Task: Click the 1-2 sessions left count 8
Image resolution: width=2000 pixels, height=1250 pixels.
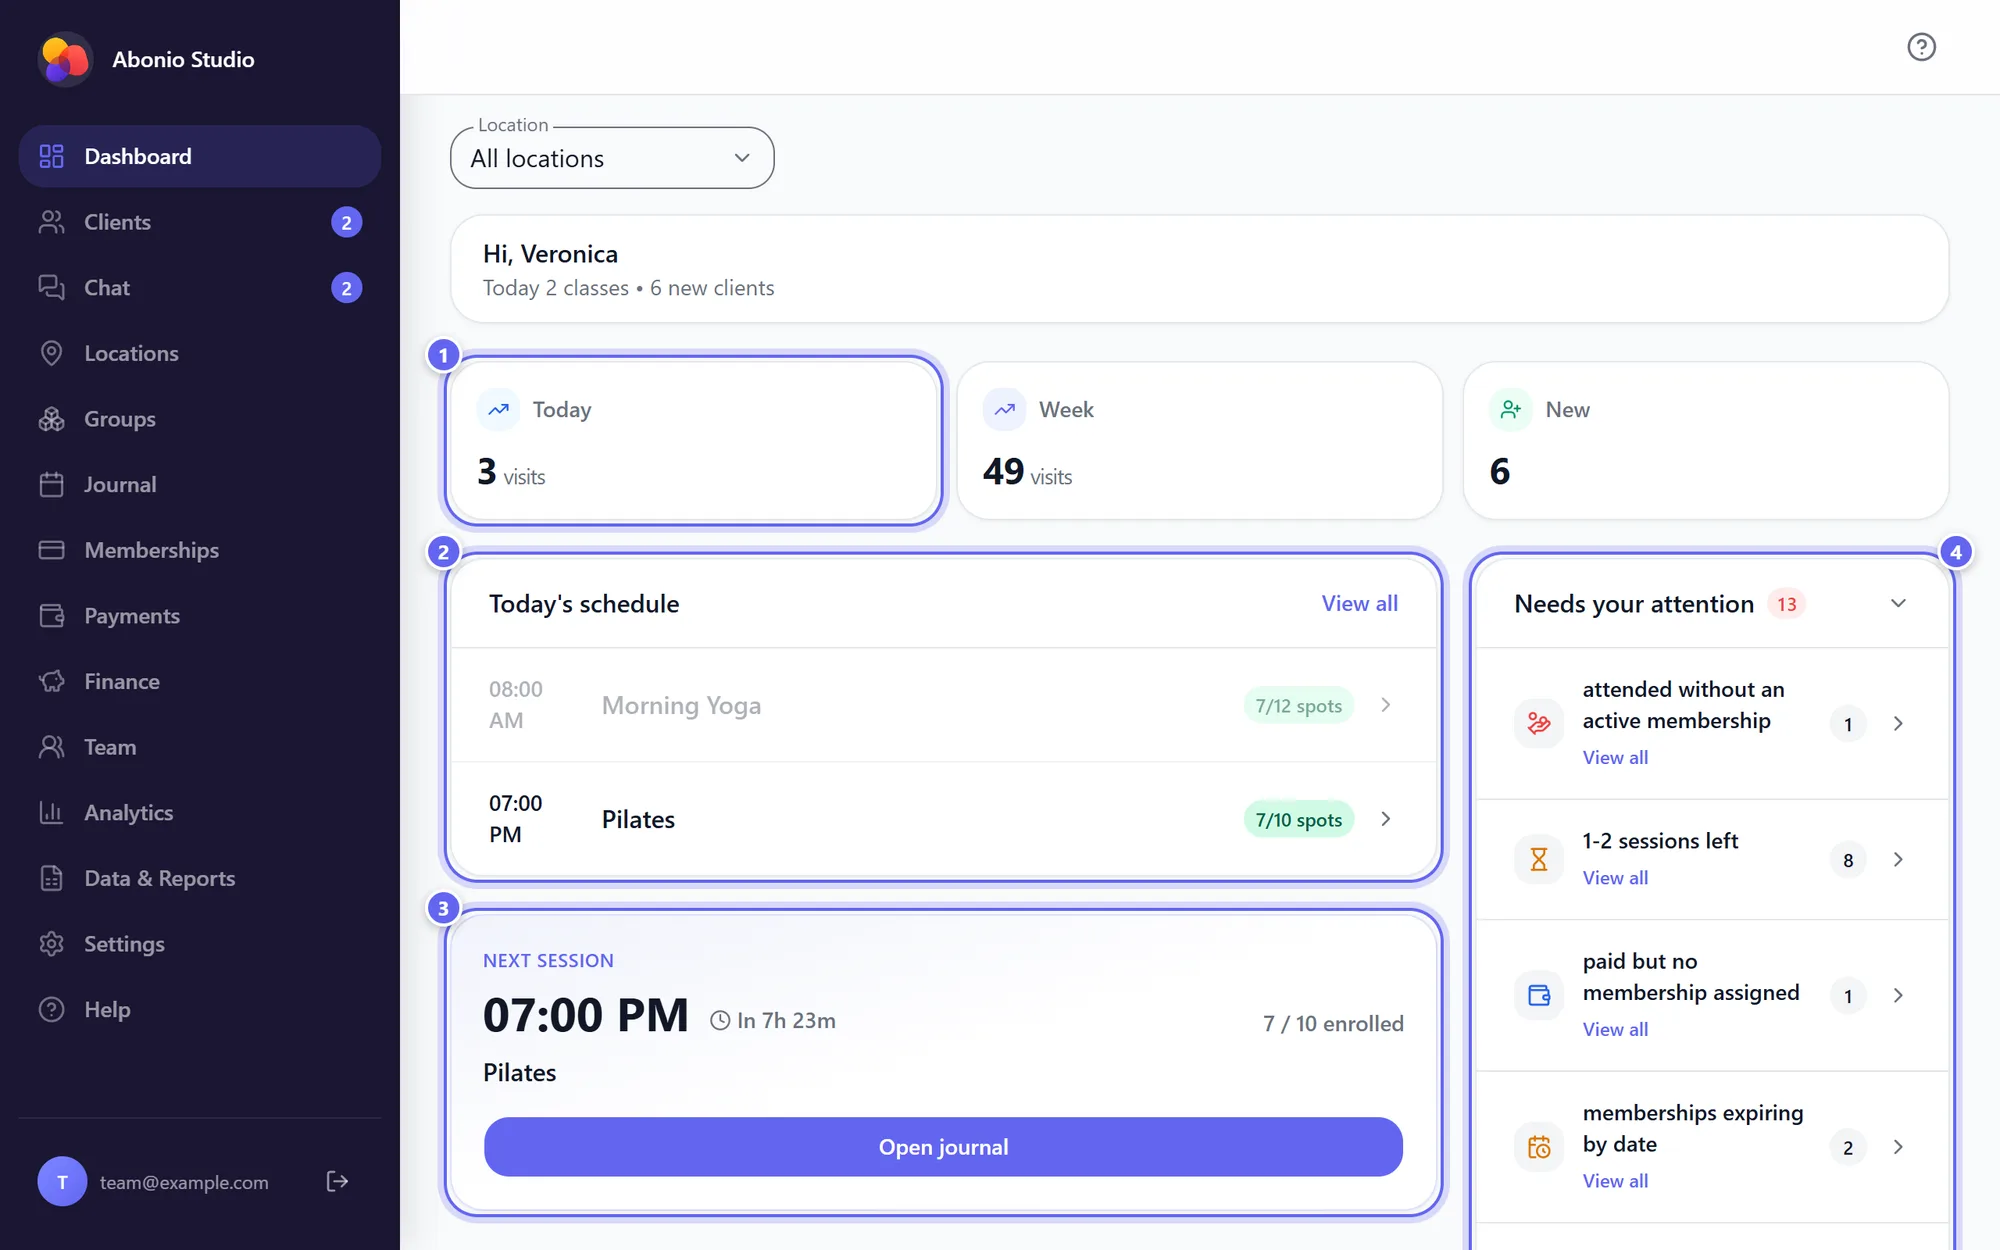Action: tap(1848, 860)
